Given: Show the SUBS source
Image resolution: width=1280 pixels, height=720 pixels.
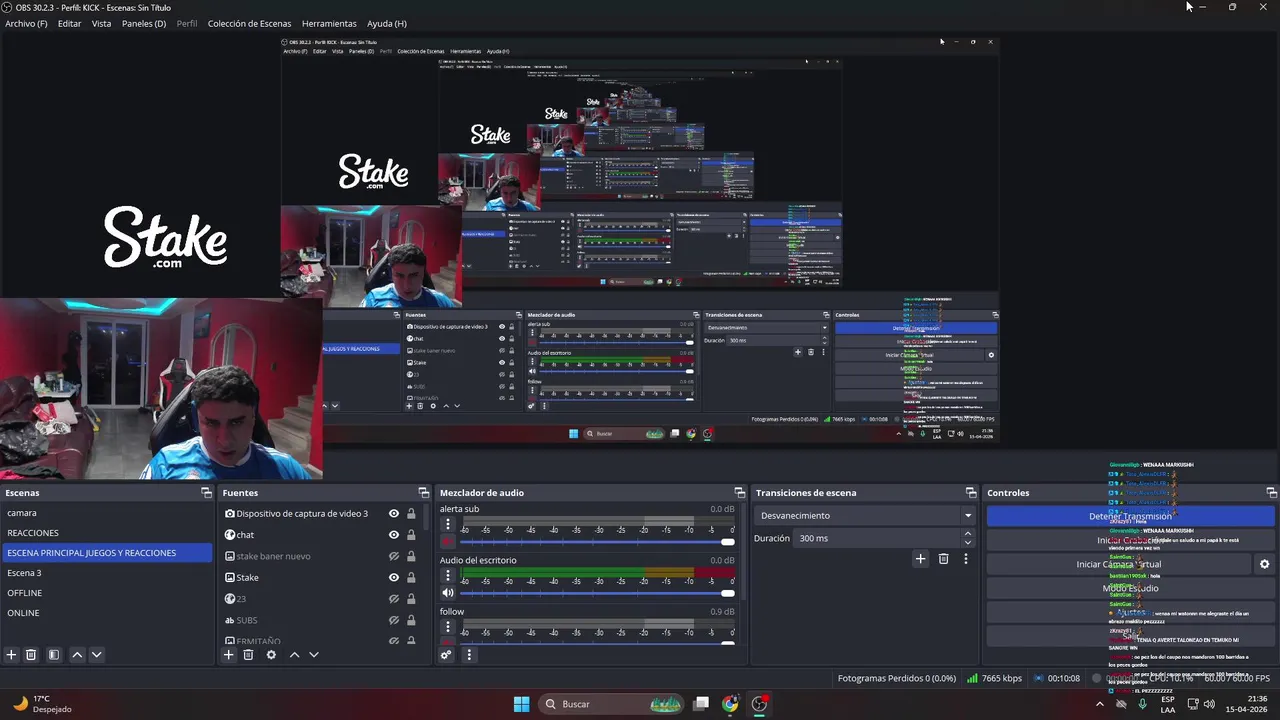Looking at the screenshot, I should click(x=393, y=620).
